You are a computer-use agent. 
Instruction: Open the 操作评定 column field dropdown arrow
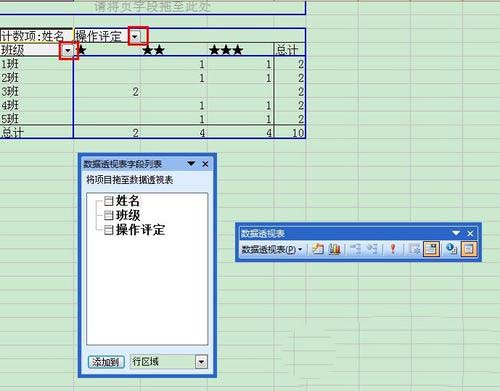pyautogui.click(x=135, y=36)
